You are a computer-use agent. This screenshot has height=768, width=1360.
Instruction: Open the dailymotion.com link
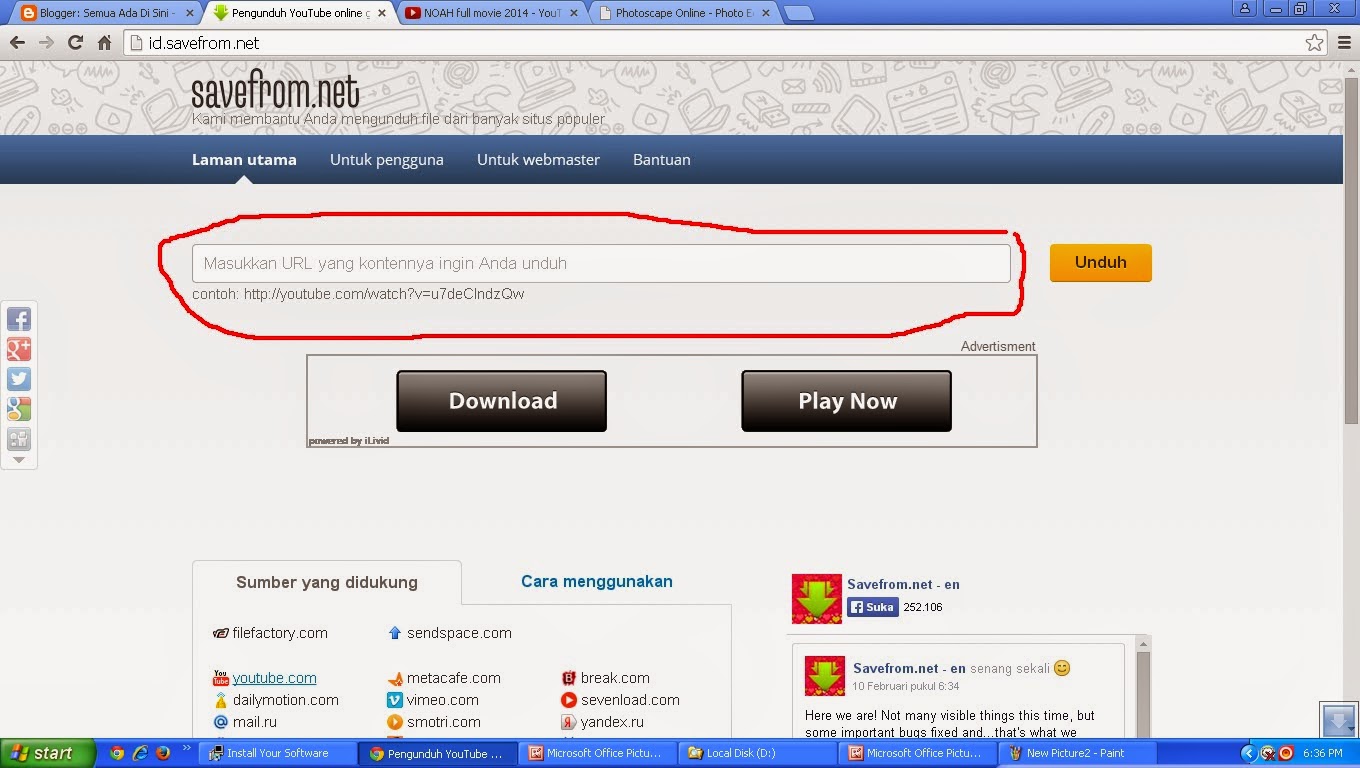point(285,700)
